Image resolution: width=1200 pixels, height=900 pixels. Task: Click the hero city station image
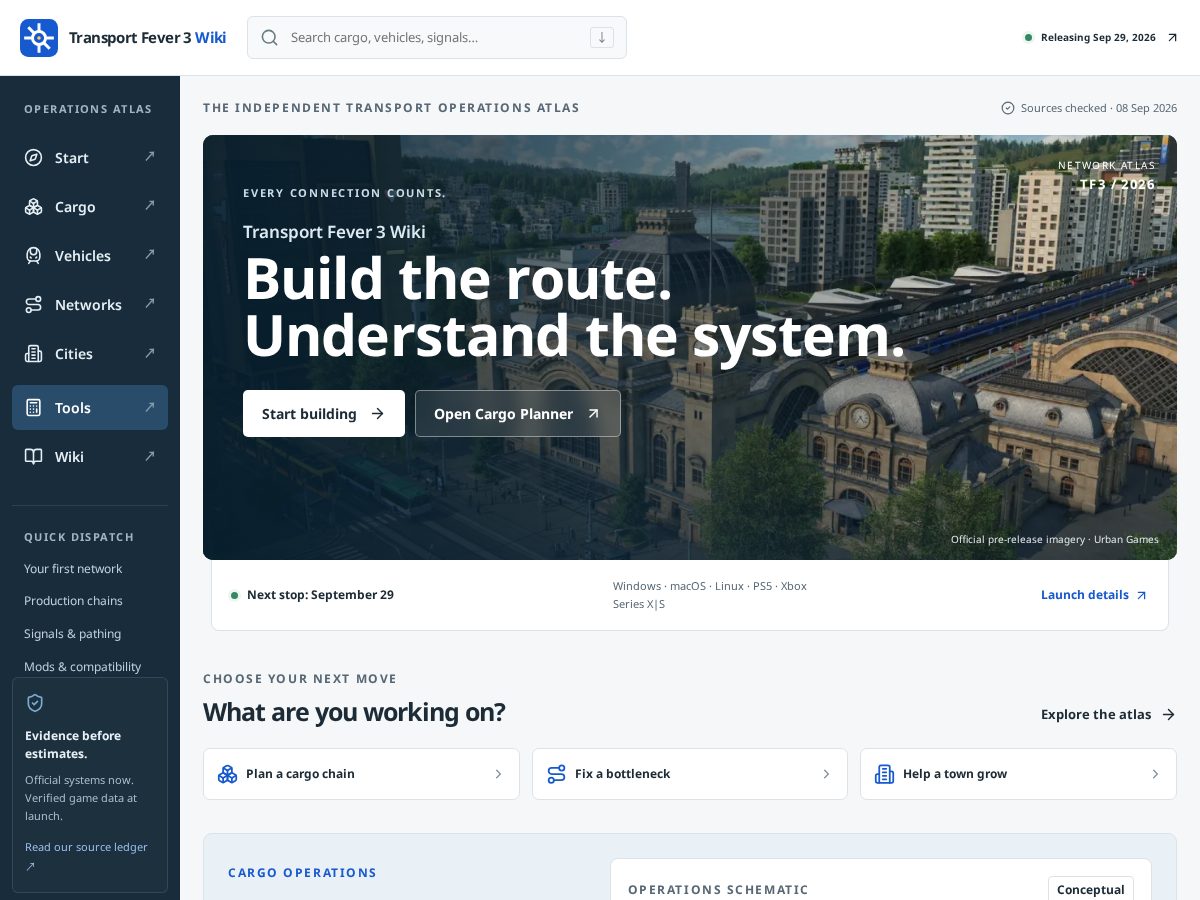[690, 347]
